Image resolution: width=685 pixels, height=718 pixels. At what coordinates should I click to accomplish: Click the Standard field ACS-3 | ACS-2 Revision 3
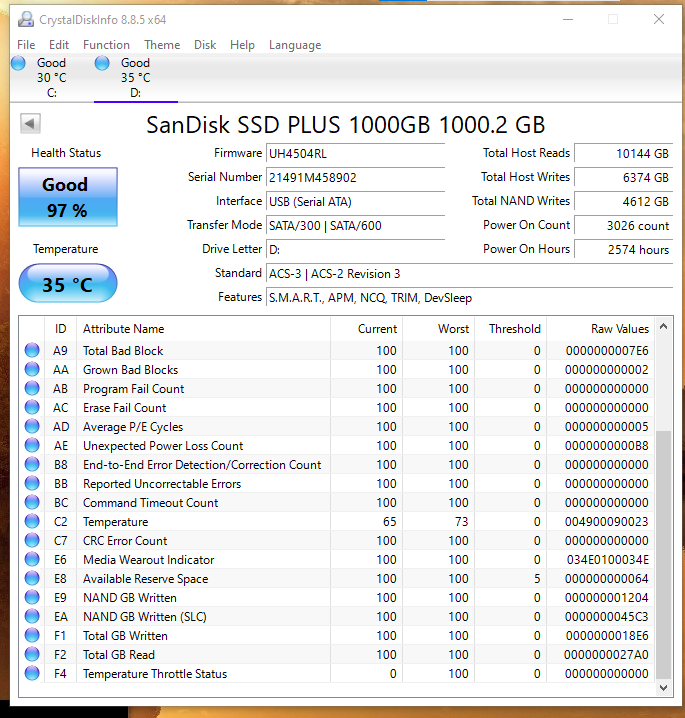(x=469, y=274)
